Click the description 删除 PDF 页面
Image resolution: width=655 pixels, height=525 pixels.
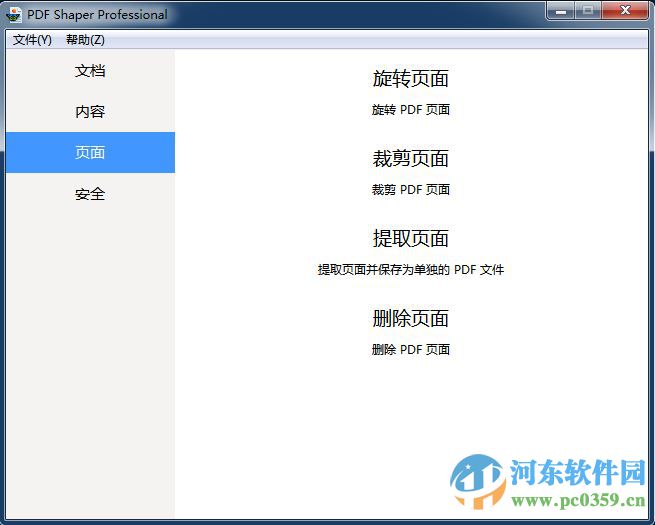click(x=411, y=350)
